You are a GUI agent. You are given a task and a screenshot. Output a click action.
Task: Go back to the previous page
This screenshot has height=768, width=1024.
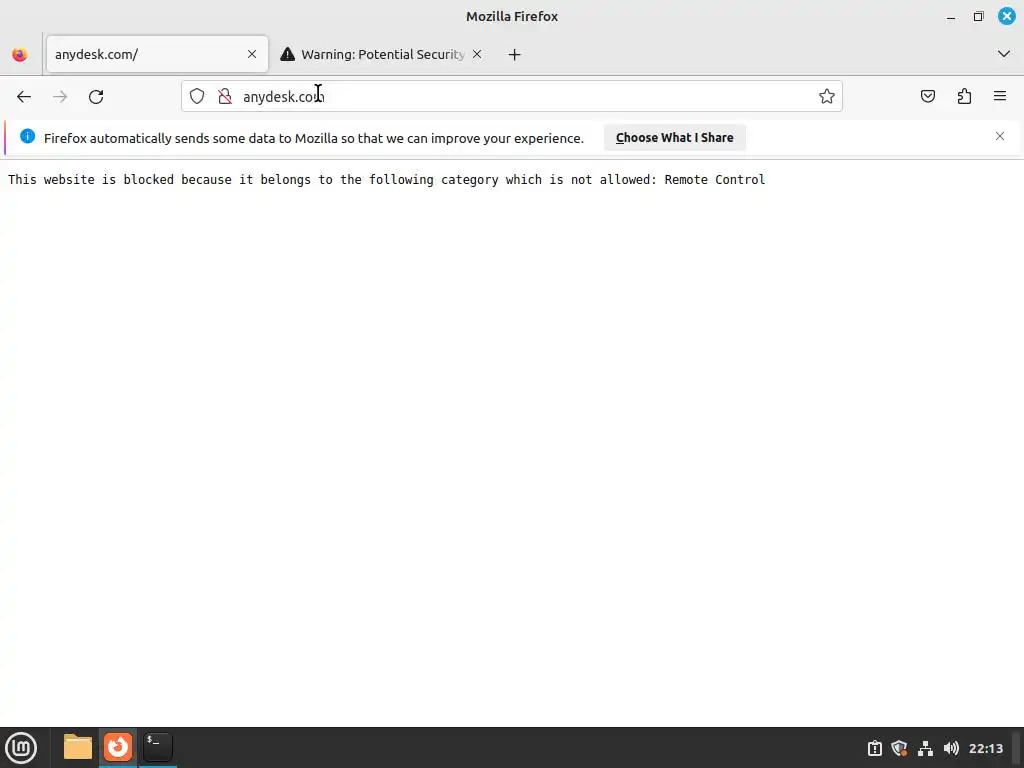tap(24, 97)
